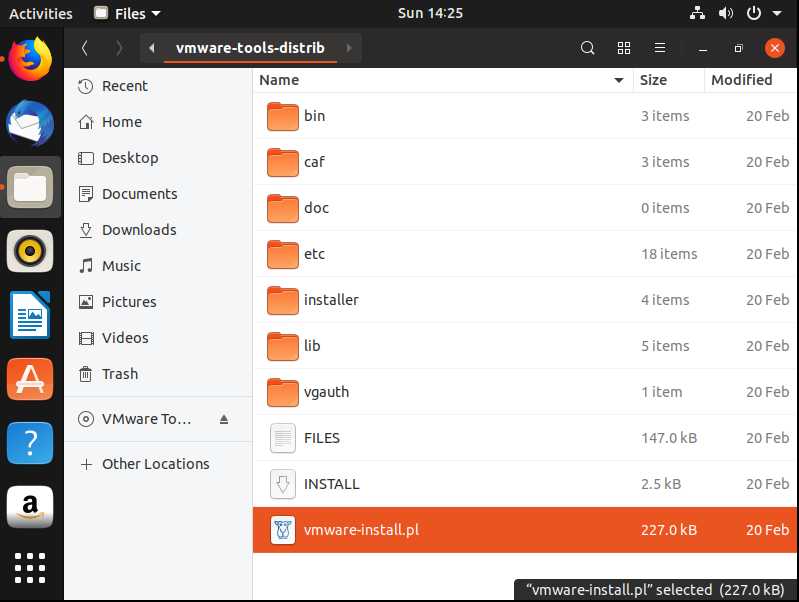
Task: Click the 2.5 kB size value
Action: (x=661, y=484)
